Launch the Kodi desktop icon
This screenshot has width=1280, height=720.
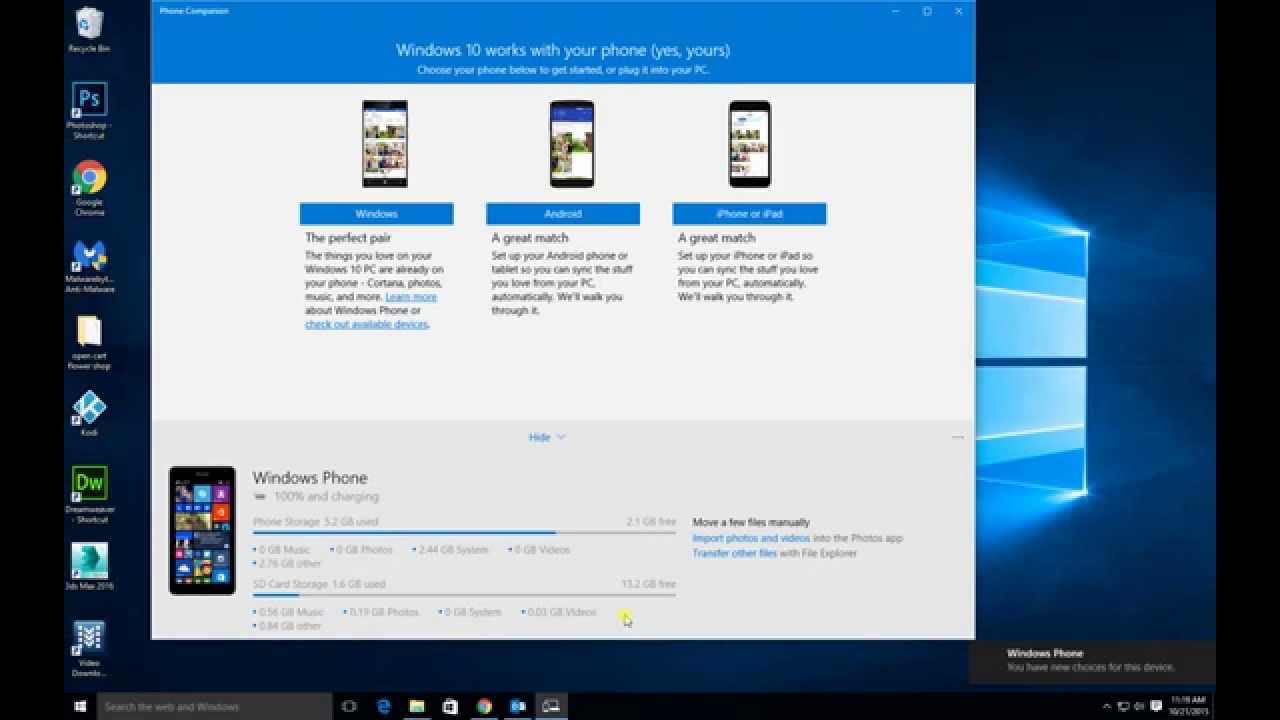point(89,414)
